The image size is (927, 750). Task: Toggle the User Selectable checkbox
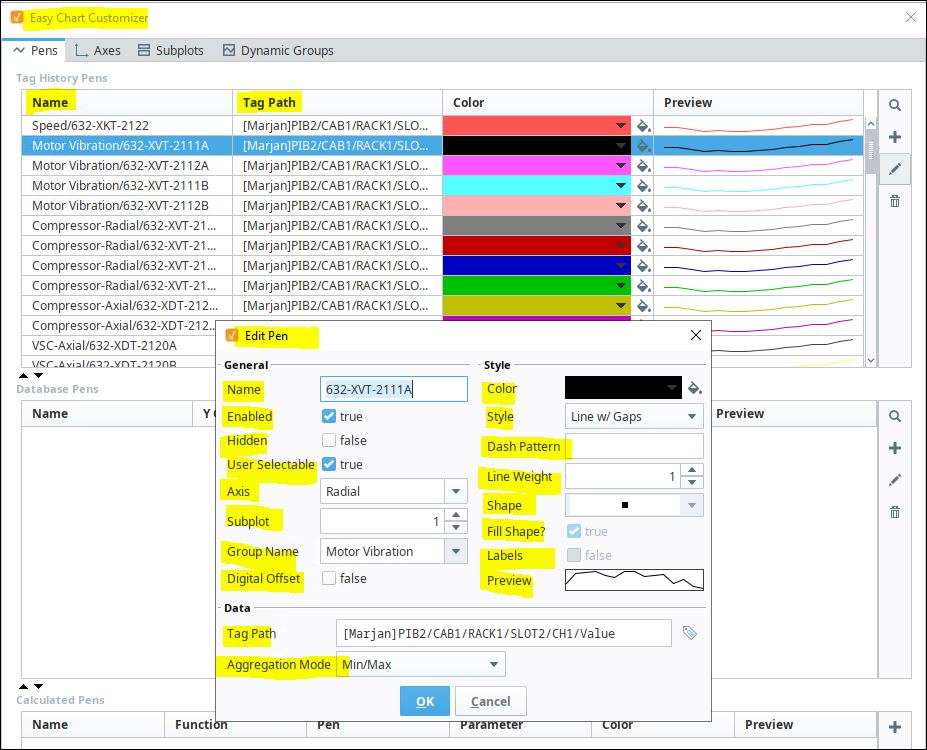tap(329, 465)
